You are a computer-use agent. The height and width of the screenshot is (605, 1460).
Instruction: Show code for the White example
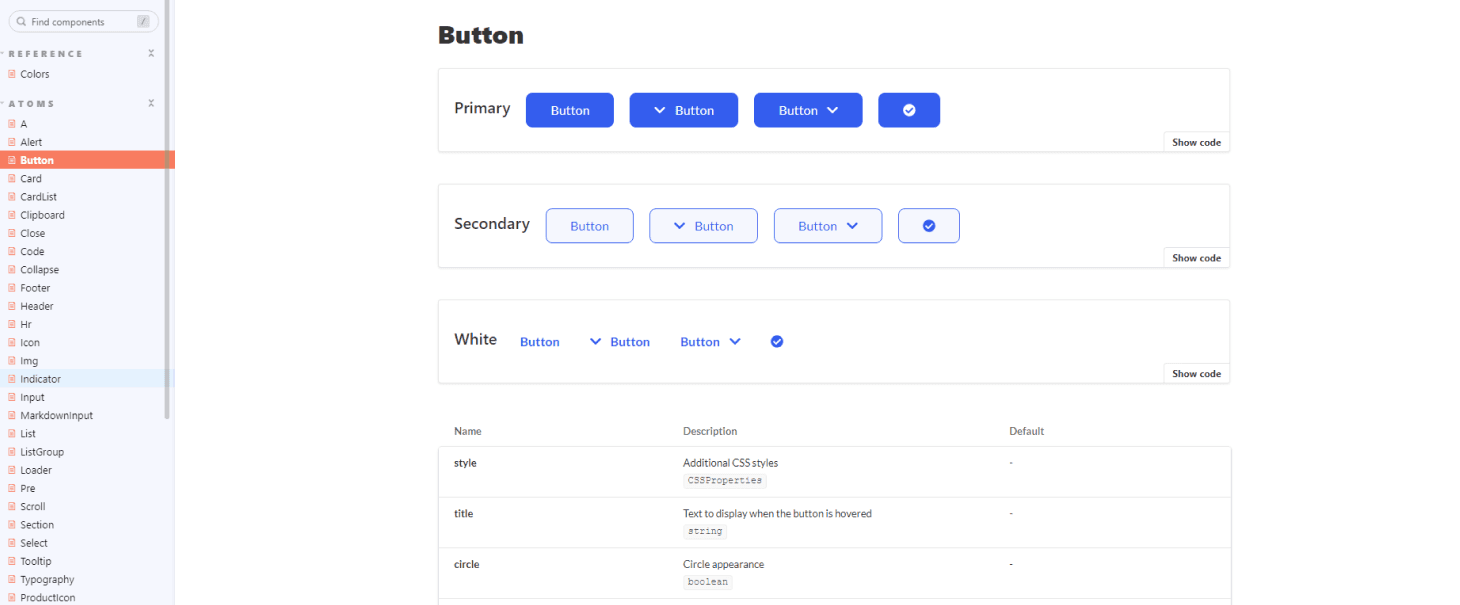(x=1196, y=373)
